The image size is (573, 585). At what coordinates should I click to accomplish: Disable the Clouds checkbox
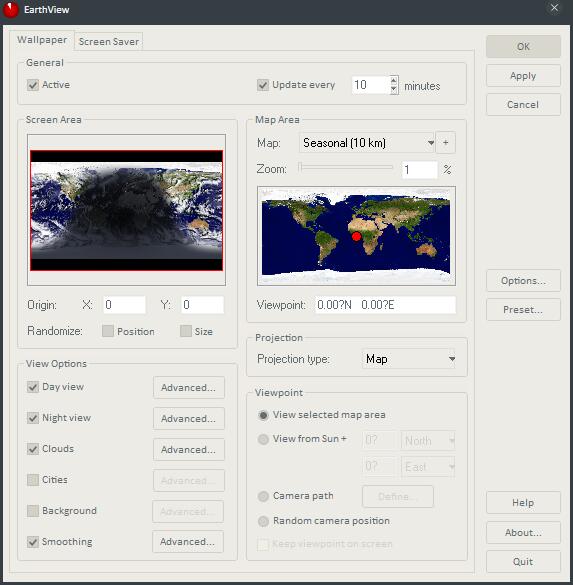(x=33, y=449)
